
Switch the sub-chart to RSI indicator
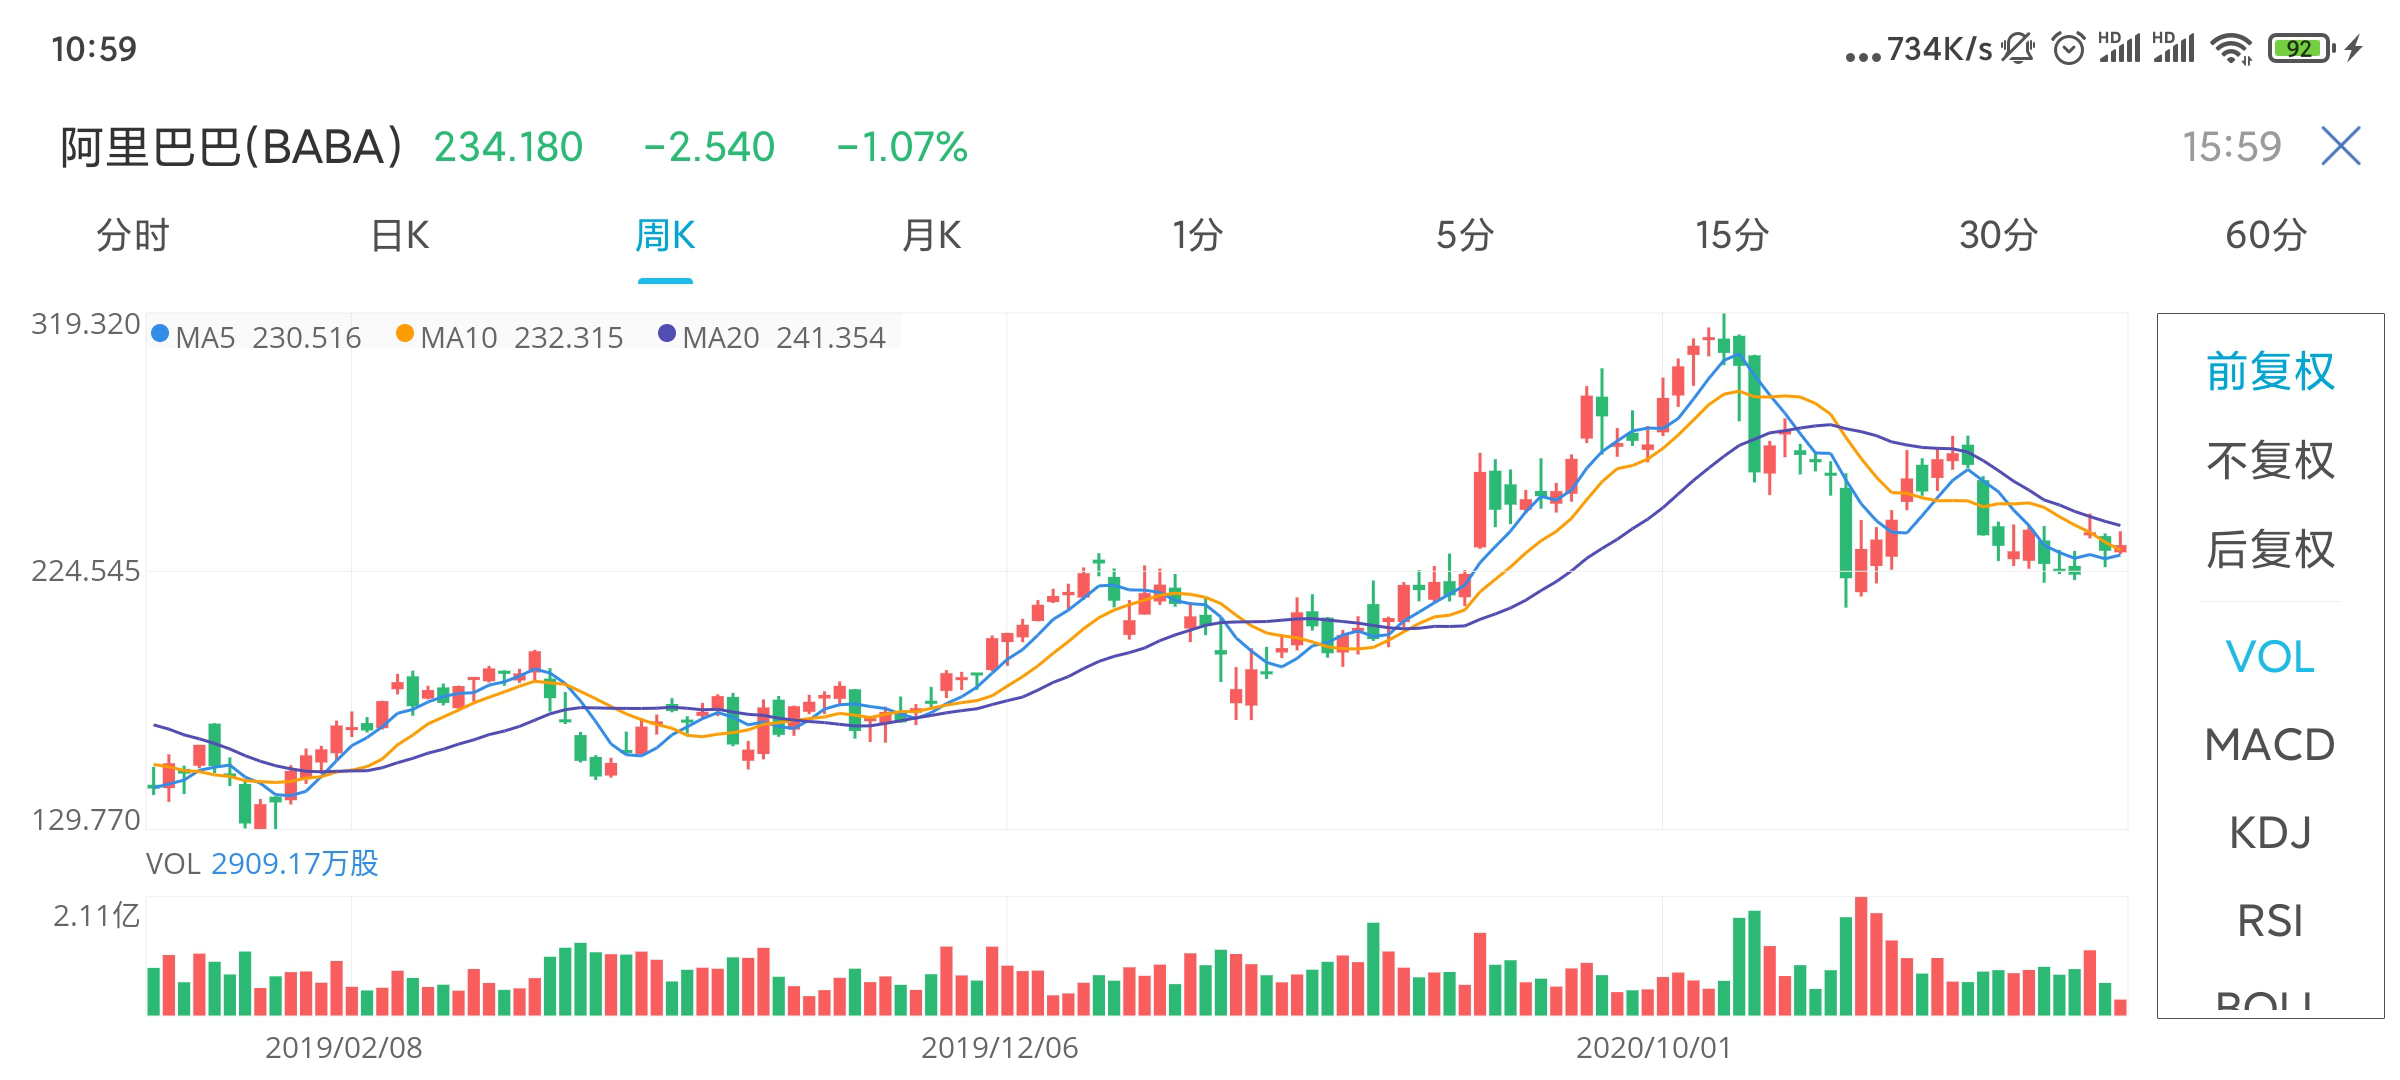2270,921
